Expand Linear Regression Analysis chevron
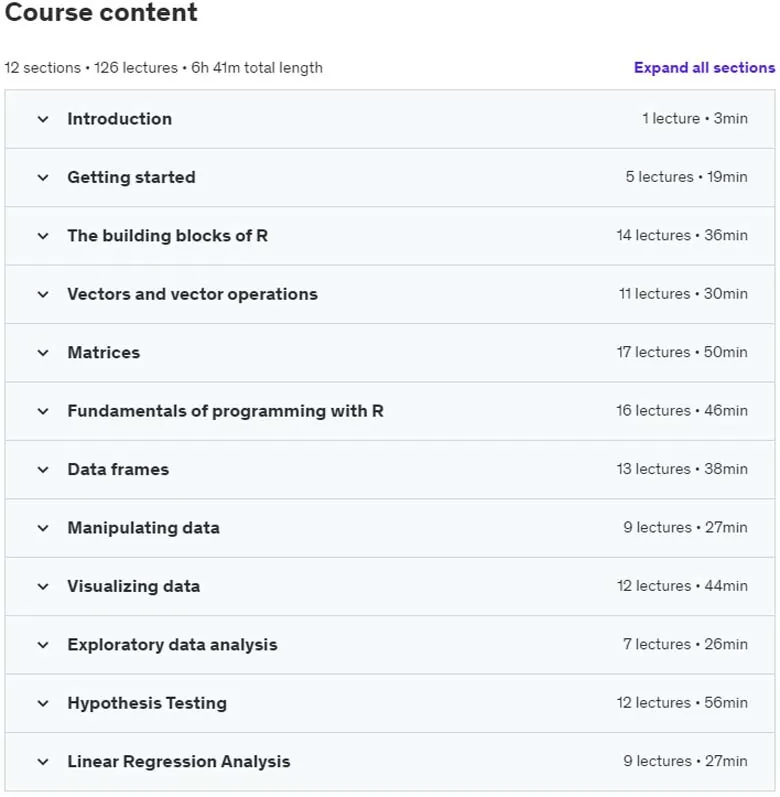Viewport: 780px width, 797px height. pyautogui.click(x=43, y=762)
